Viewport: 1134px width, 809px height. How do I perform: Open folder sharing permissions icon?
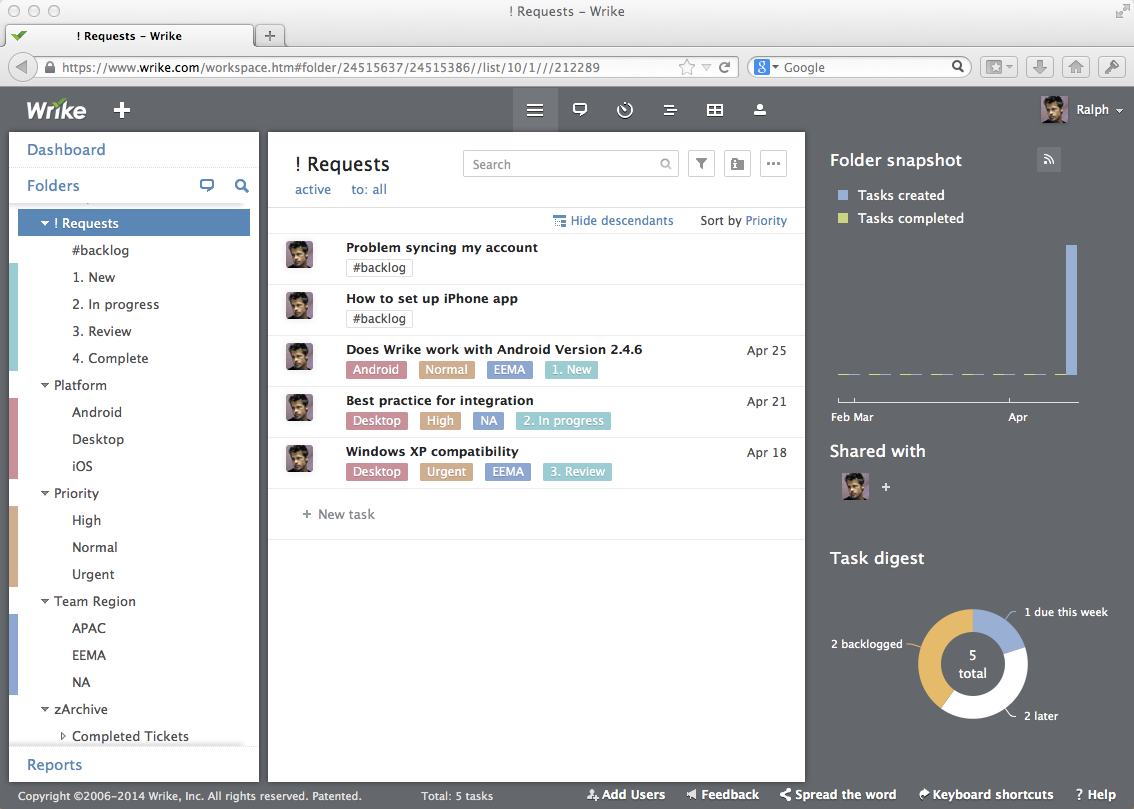coord(737,163)
